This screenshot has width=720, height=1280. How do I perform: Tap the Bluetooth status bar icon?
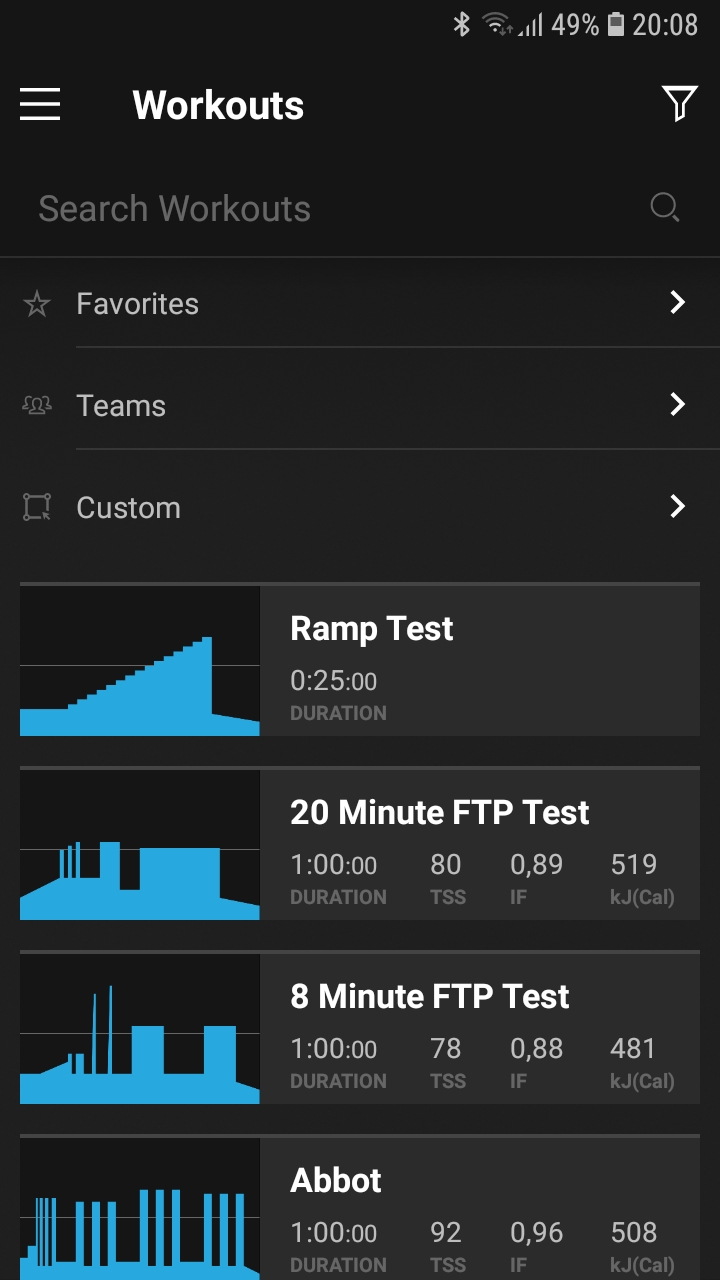[461, 24]
